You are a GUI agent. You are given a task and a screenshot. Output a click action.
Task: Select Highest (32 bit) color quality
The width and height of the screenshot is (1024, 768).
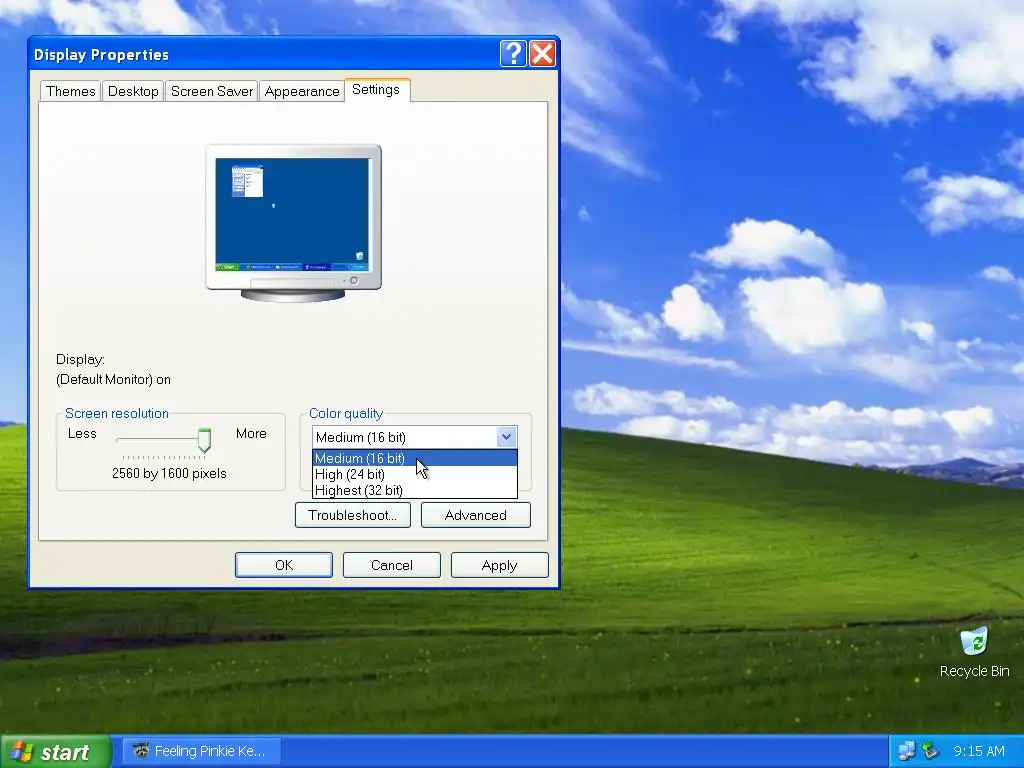pyautogui.click(x=415, y=490)
